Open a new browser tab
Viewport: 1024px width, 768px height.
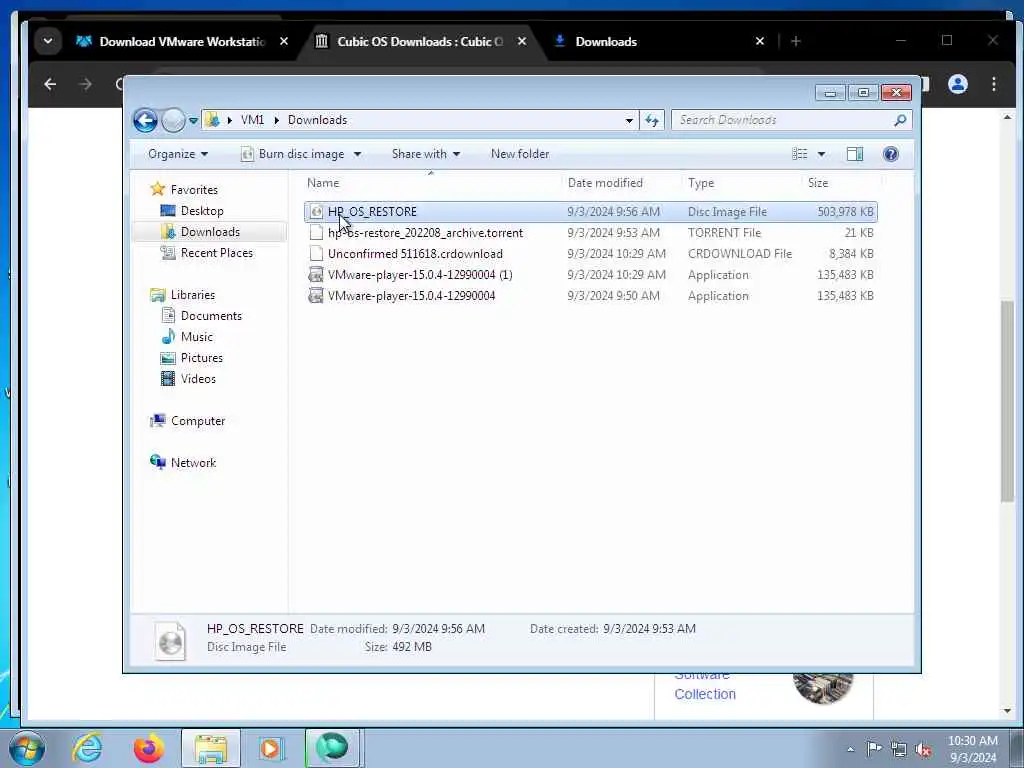tap(795, 42)
